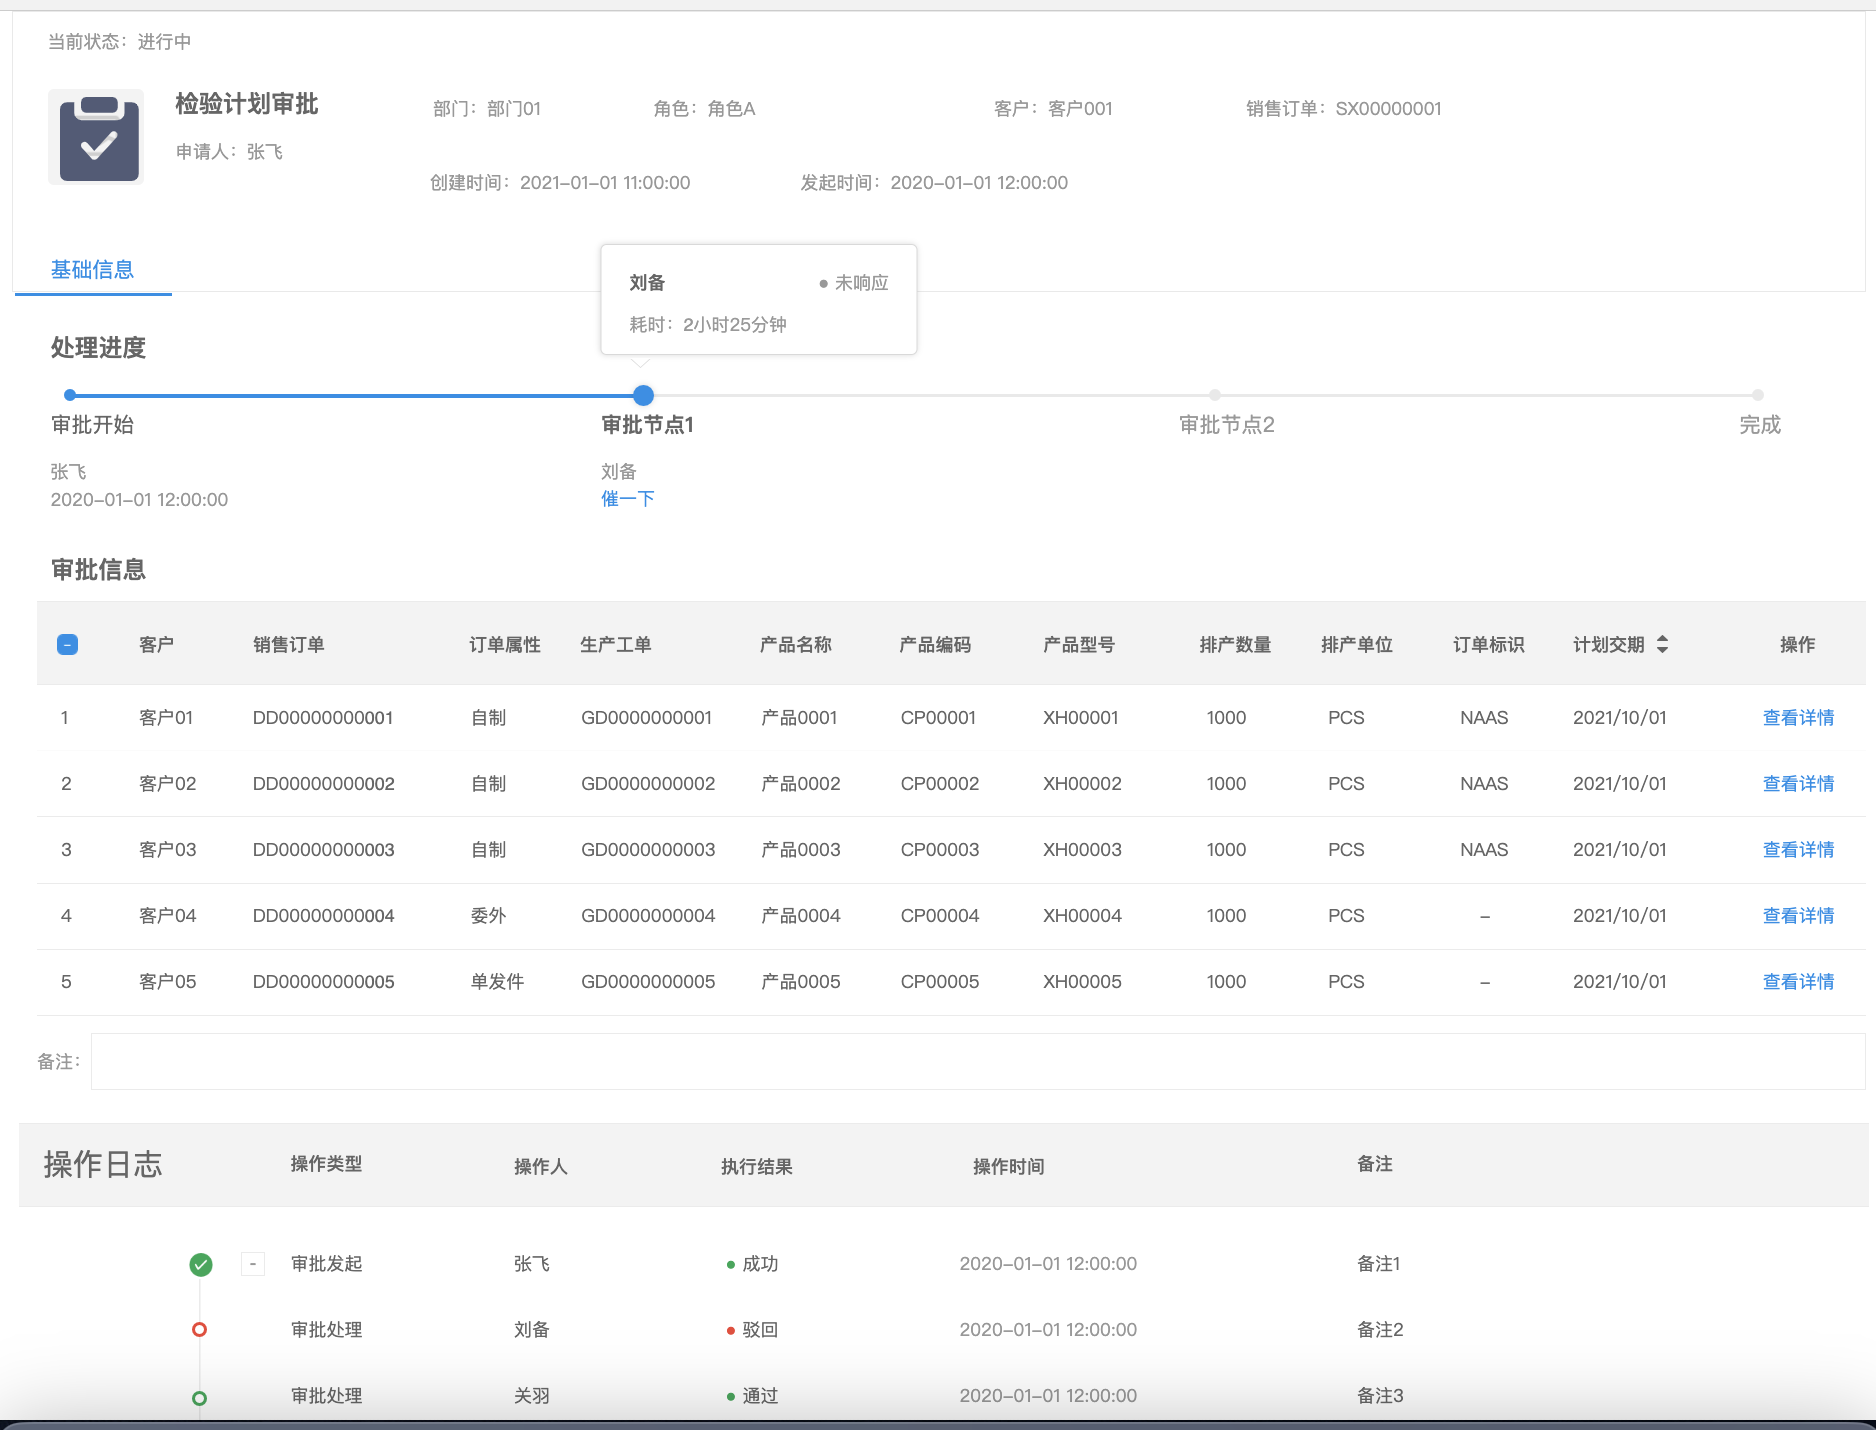The image size is (1876, 1430).
Task: Click into the 备注 input field
Action: coord(977,1062)
